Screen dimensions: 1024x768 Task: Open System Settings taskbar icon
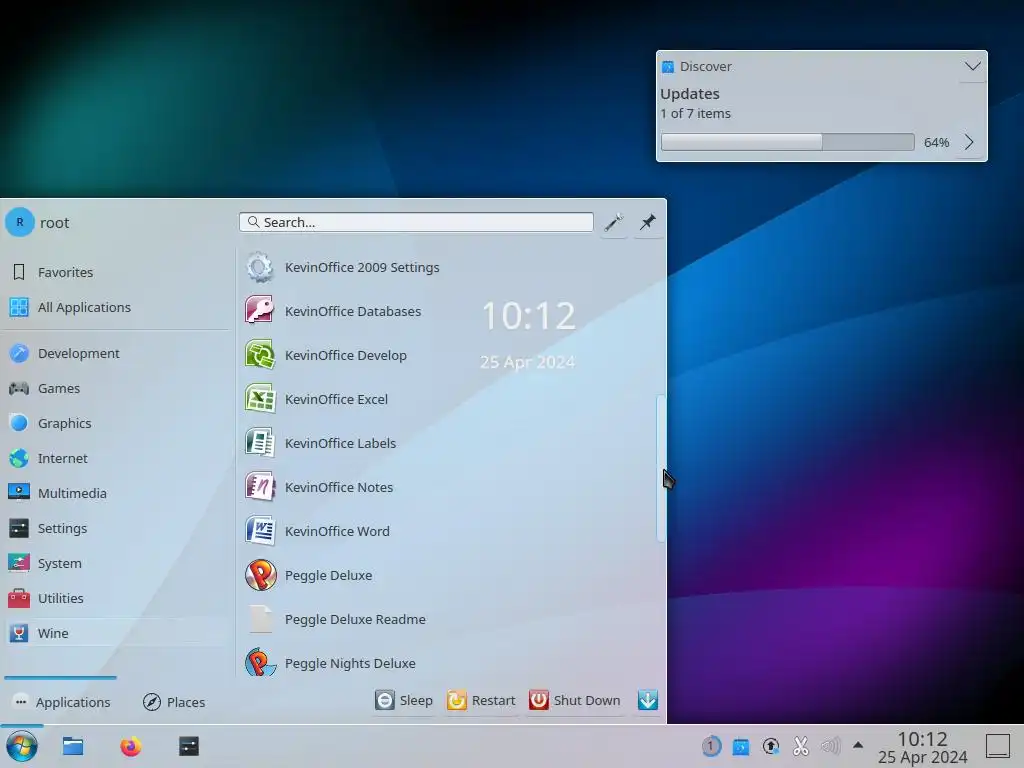[189, 746]
